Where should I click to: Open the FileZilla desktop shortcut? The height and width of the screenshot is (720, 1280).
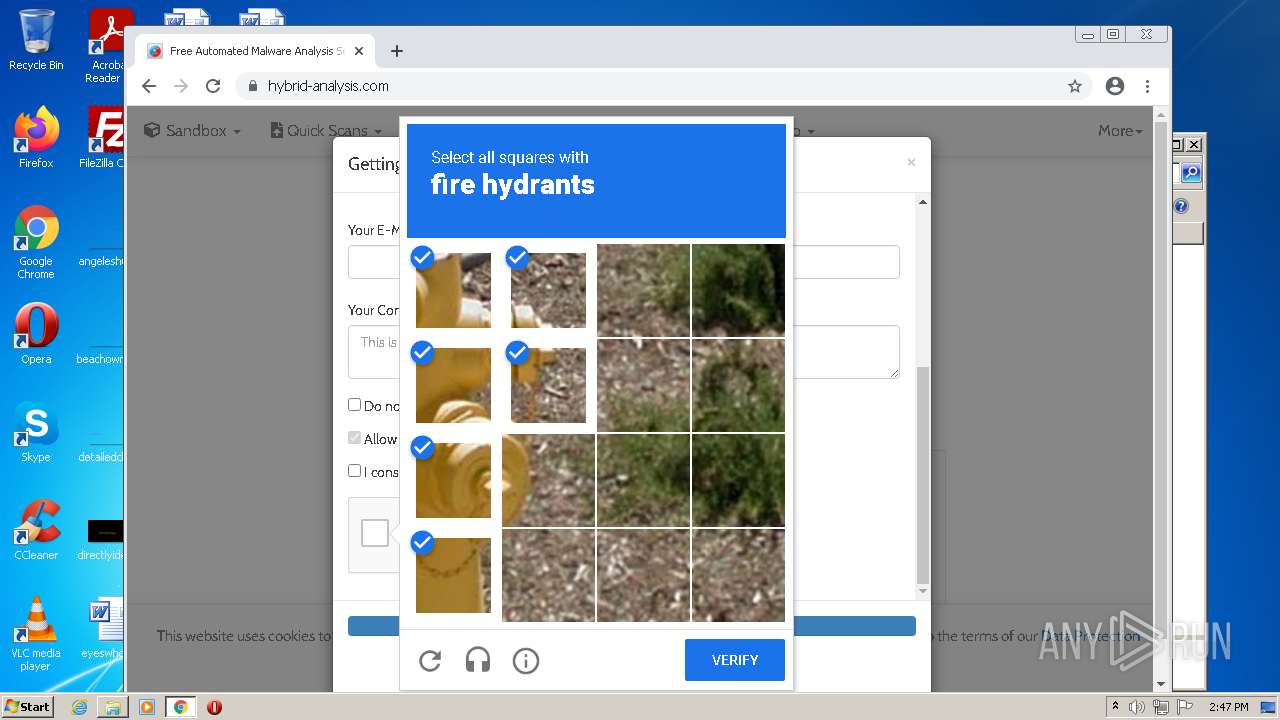coord(104,138)
